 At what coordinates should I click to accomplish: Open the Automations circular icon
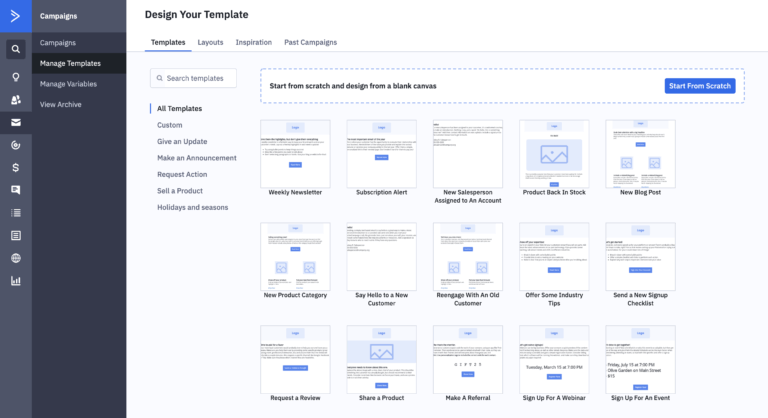click(x=16, y=145)
